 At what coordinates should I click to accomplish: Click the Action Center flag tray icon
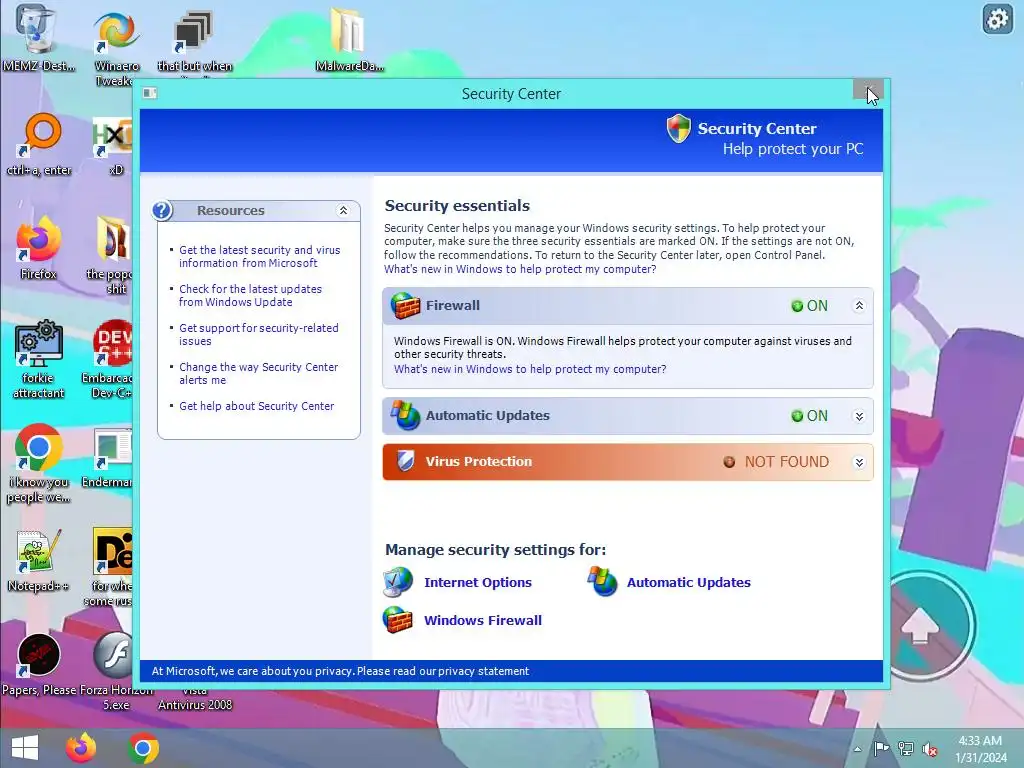coord(882,749)
